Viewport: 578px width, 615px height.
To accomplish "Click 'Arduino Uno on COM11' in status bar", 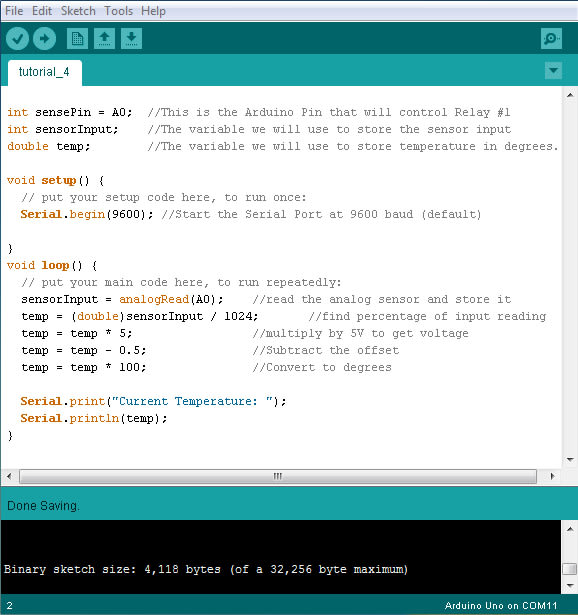I will tap(501, 606).
